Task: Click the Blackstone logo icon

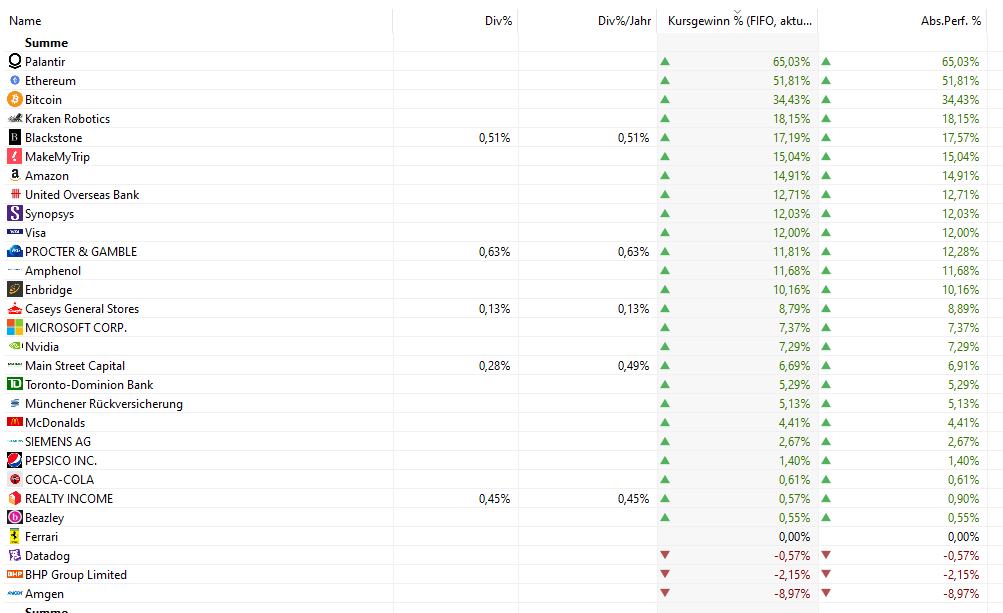Action: [x=15, y=138]
